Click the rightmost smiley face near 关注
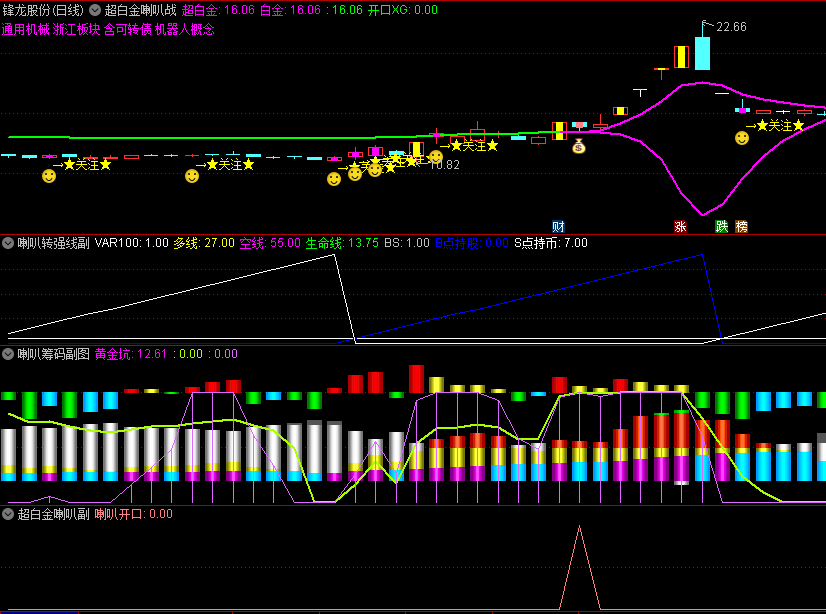Screen dimensions: 826x614 click(742, 138)
